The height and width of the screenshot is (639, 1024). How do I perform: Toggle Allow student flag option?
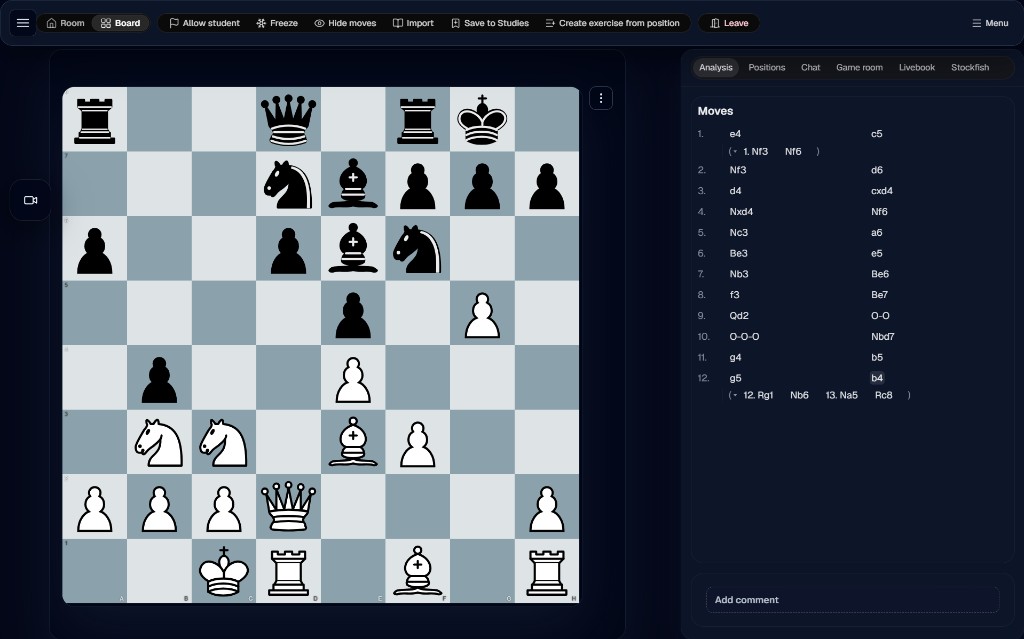tap(204, 23)
